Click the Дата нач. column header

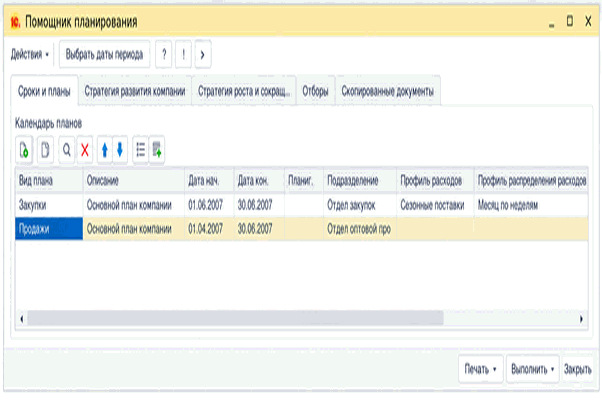click(209, 181)
